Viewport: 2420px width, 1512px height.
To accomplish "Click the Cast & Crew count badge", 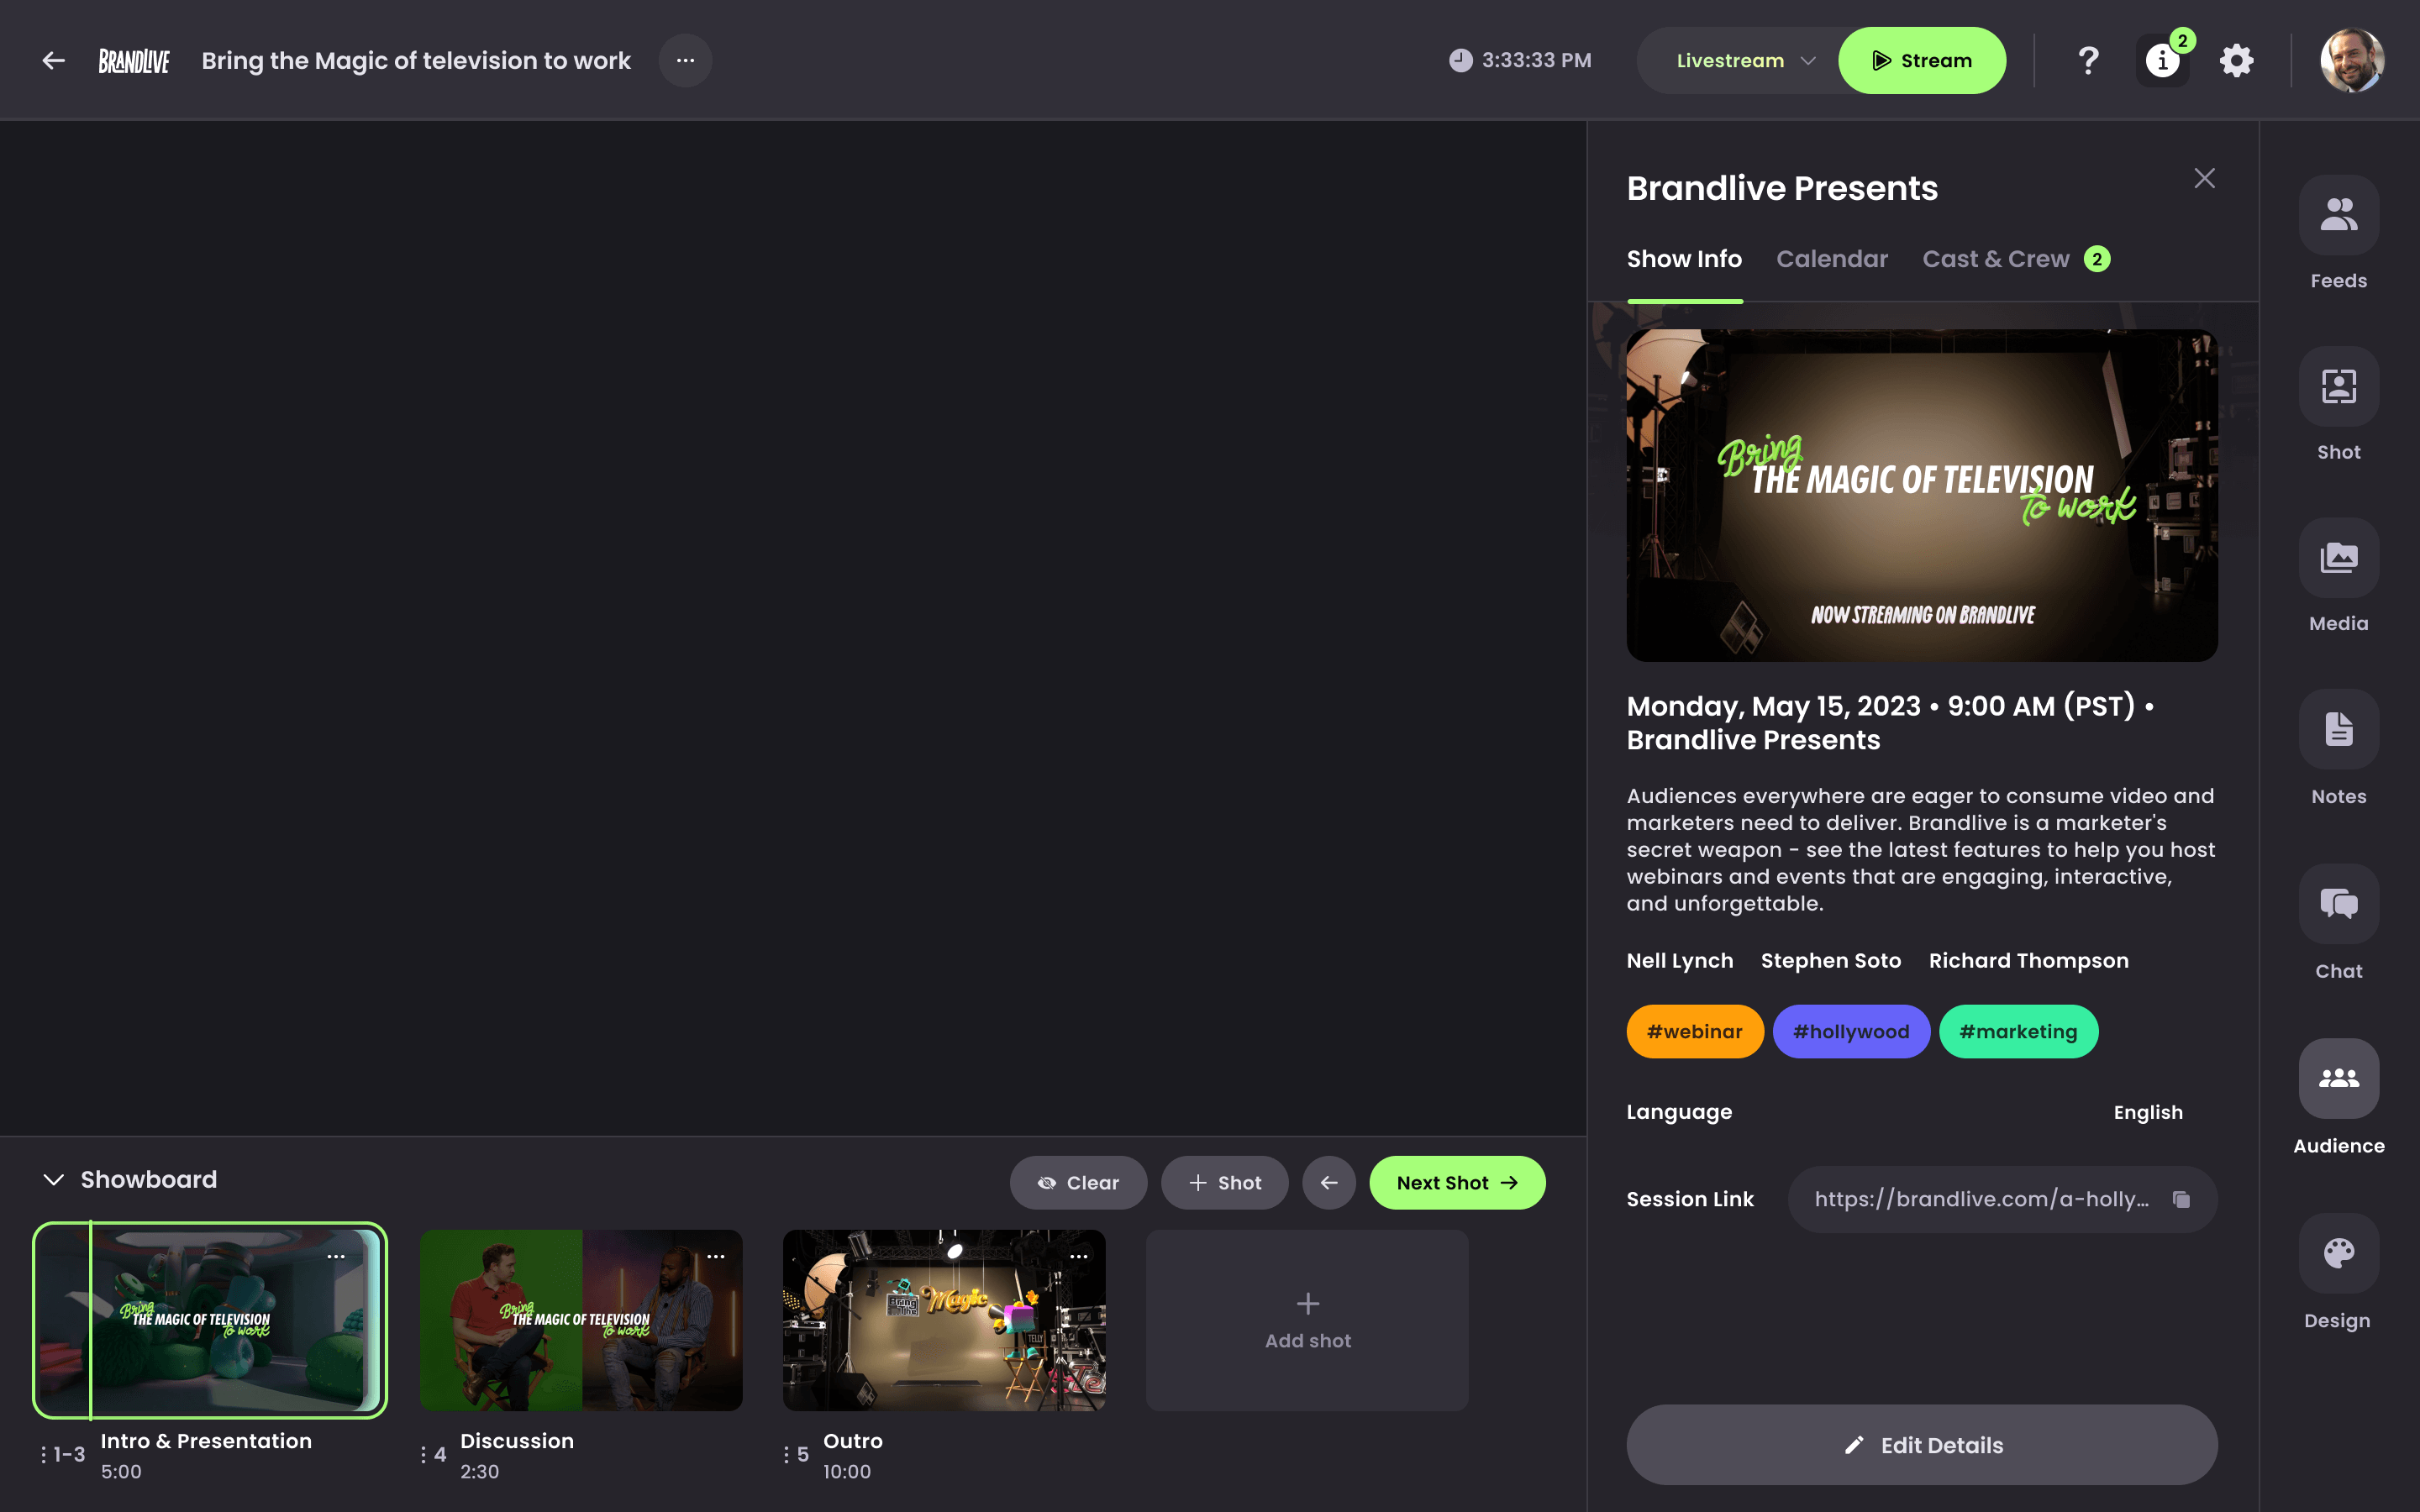I will pos(2097,260).
